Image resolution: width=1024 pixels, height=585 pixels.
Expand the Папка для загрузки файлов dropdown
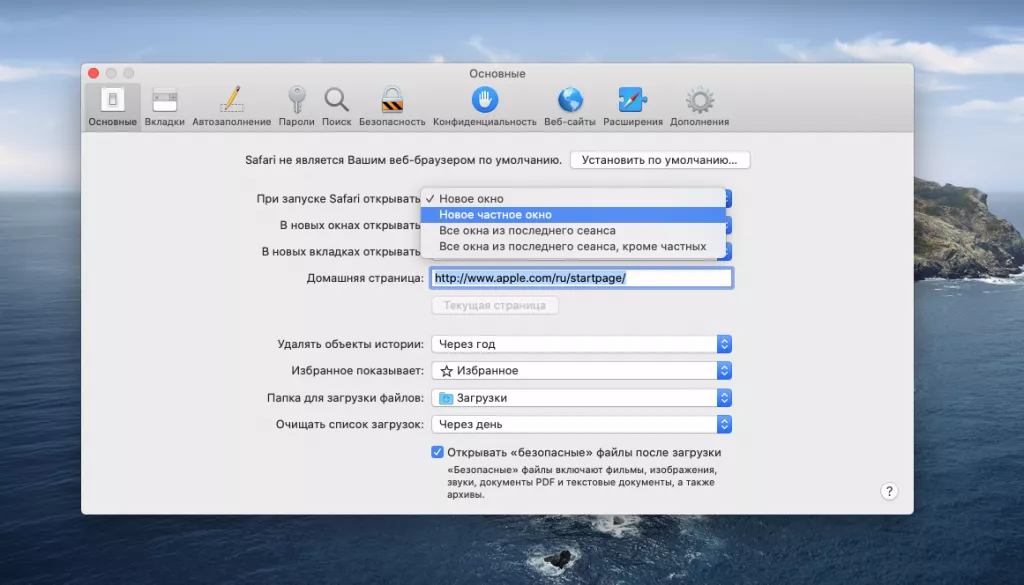click(x=581, y=397)
